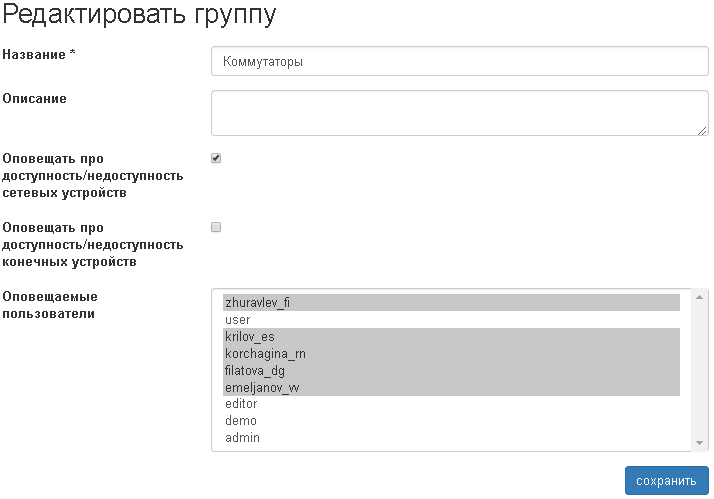
Task: Click the Название input field with Коммутаторы
Action: [460, 62]
